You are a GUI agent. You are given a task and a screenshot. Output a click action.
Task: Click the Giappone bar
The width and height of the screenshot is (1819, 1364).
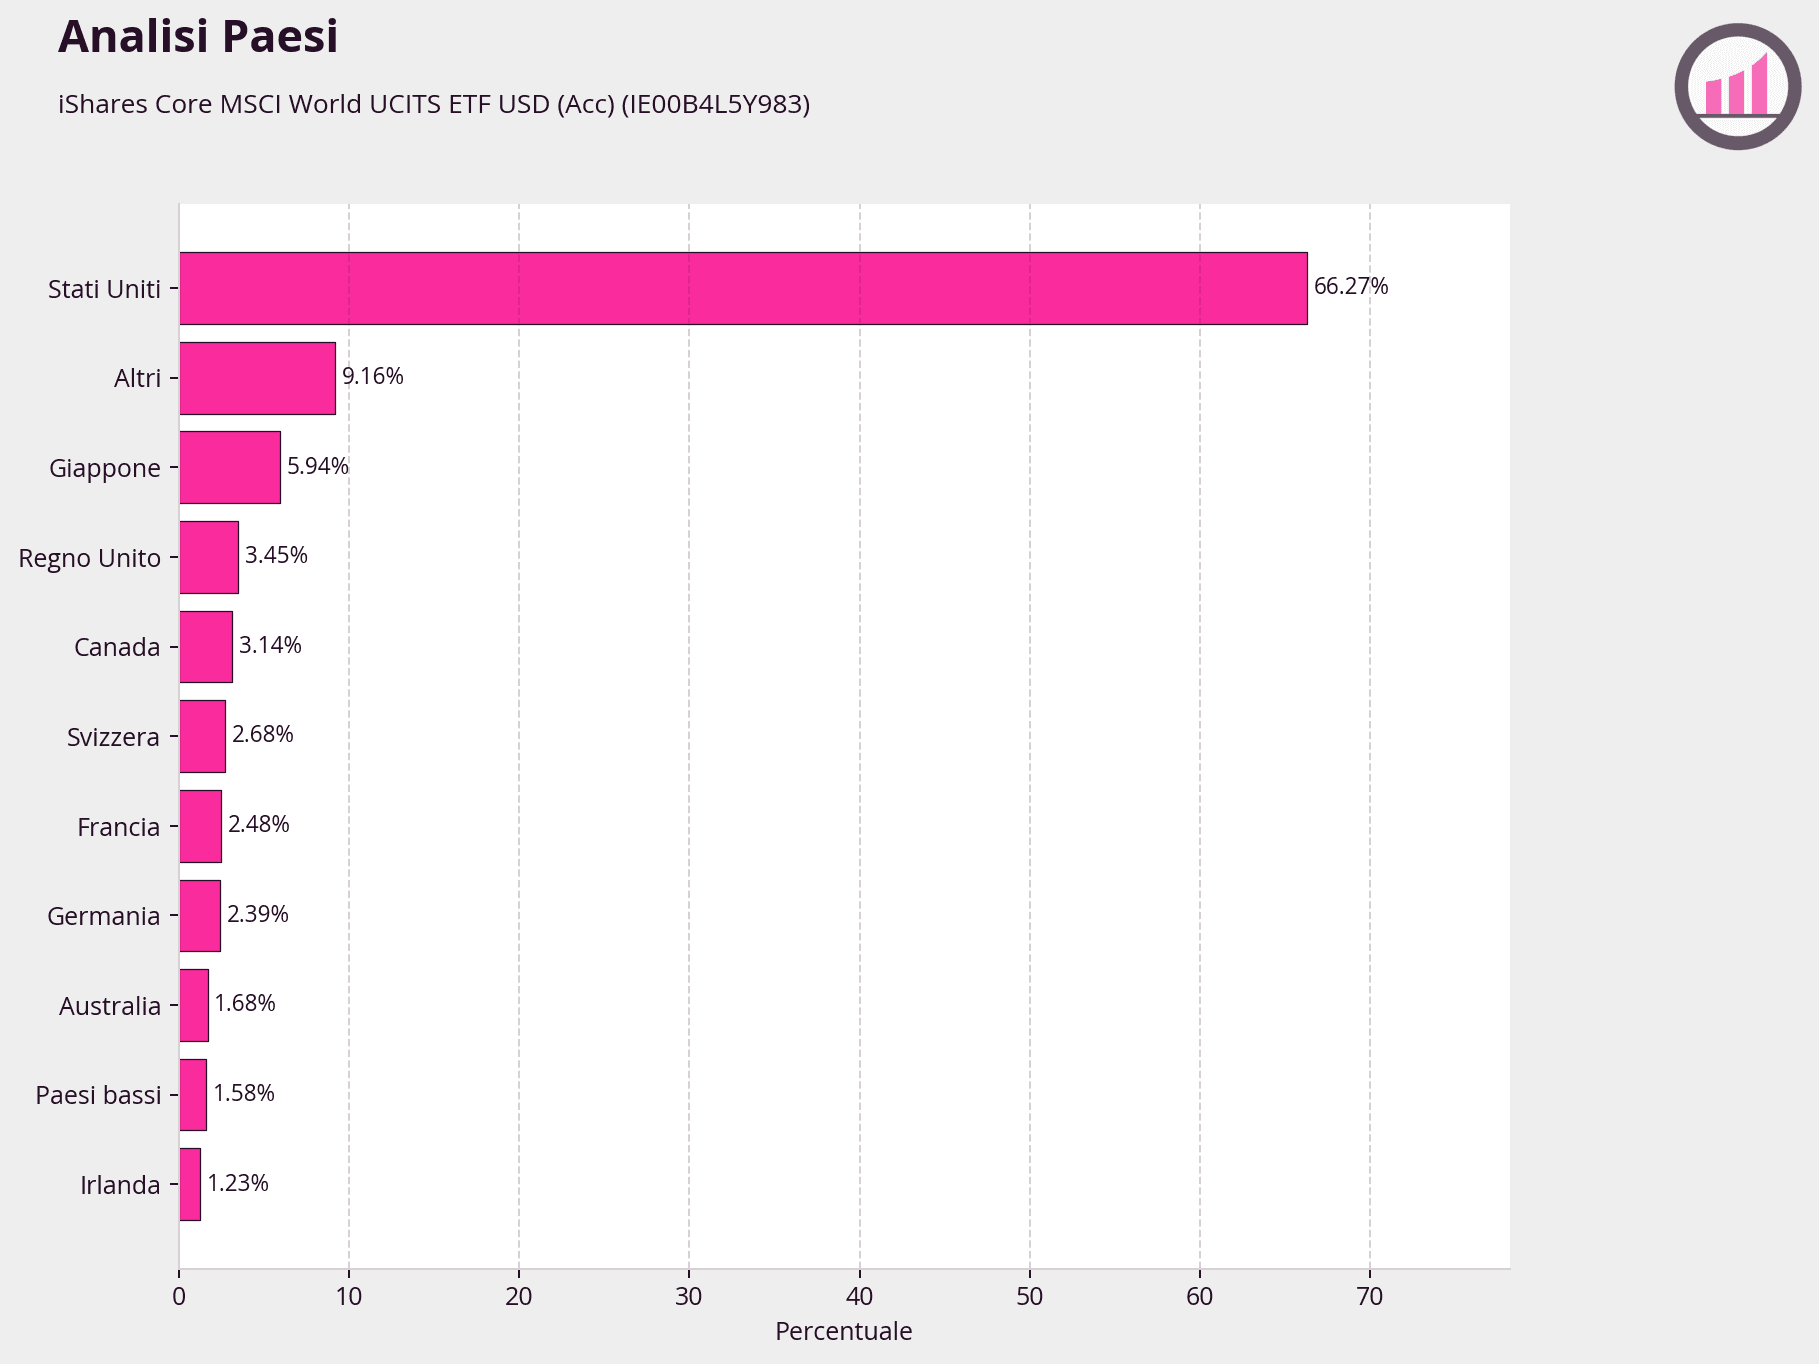(229, 467)
